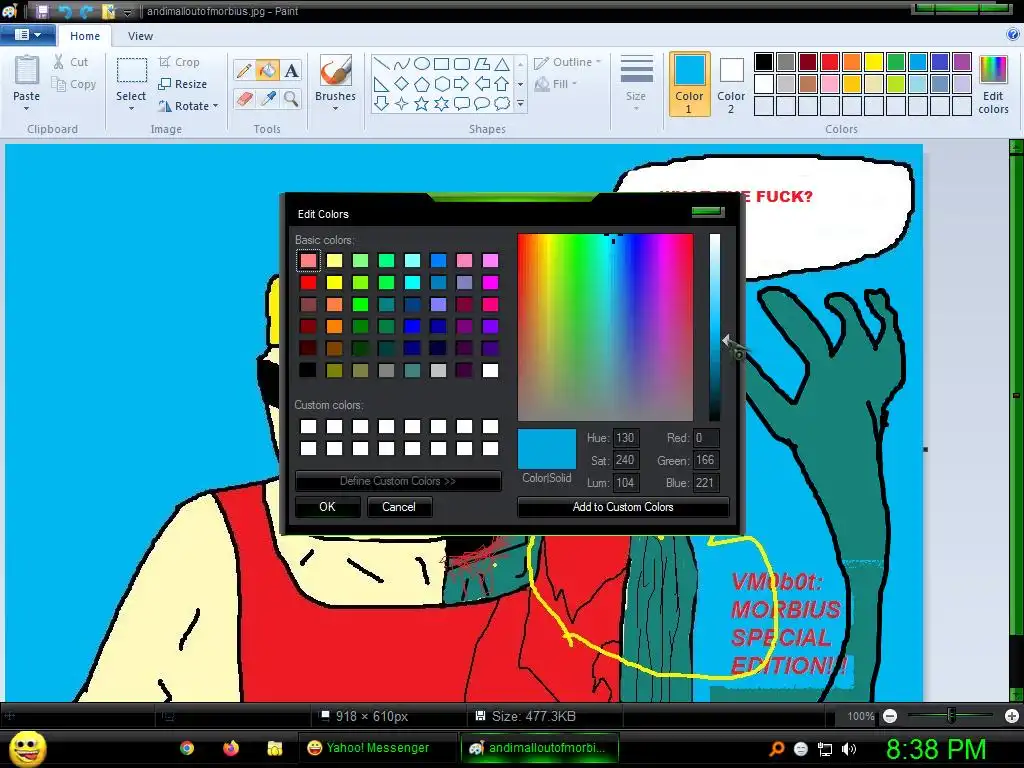Select the Eraser tool
The image size is (1024, 768).
point(244,99)
